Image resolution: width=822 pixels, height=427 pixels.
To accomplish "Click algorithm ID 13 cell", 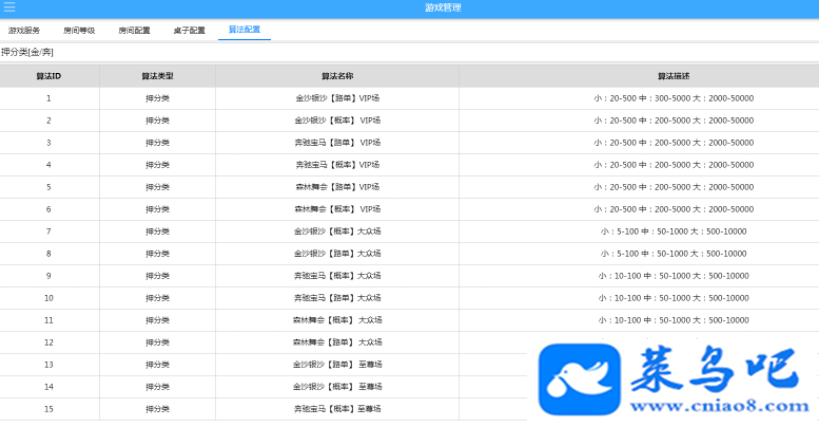I will (49, 364).
